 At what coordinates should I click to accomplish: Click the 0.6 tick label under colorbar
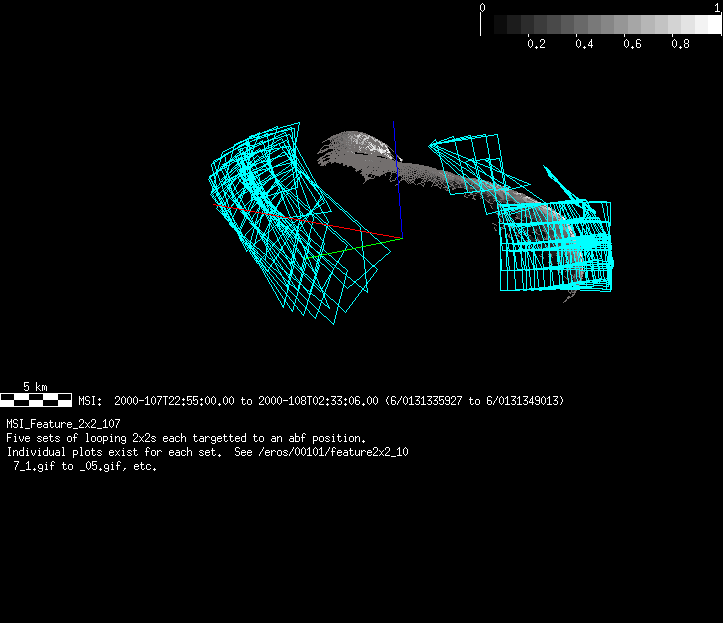click(x=632, y=44)
